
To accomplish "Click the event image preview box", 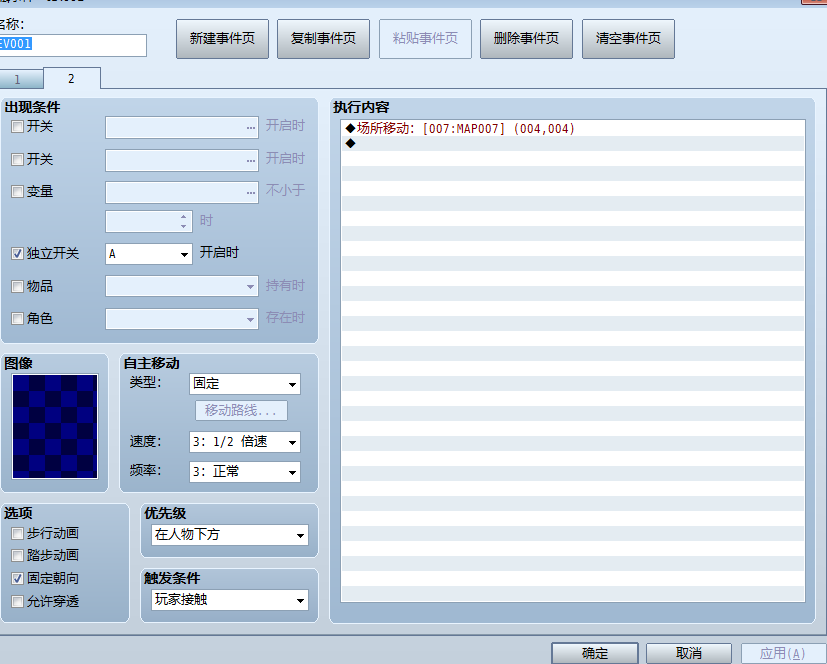I will coord(55,427).
